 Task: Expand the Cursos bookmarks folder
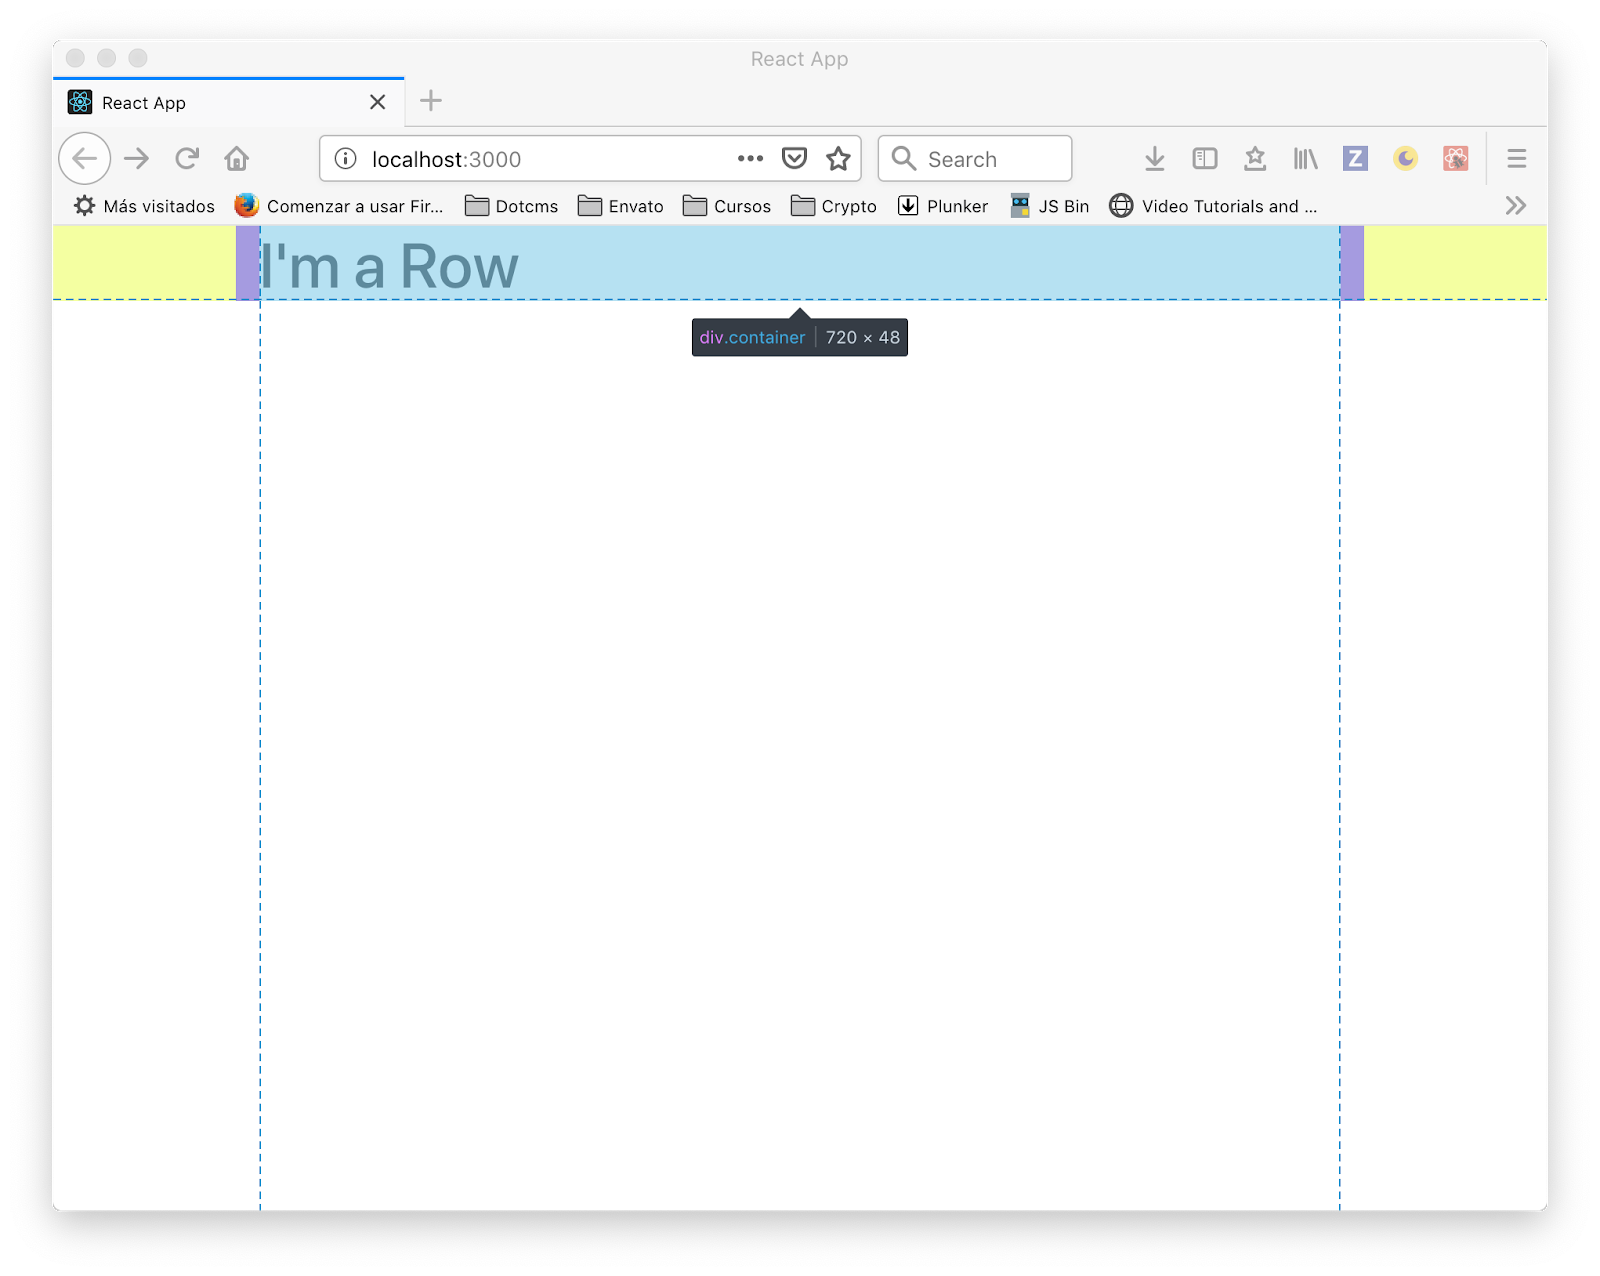point(727,206)
